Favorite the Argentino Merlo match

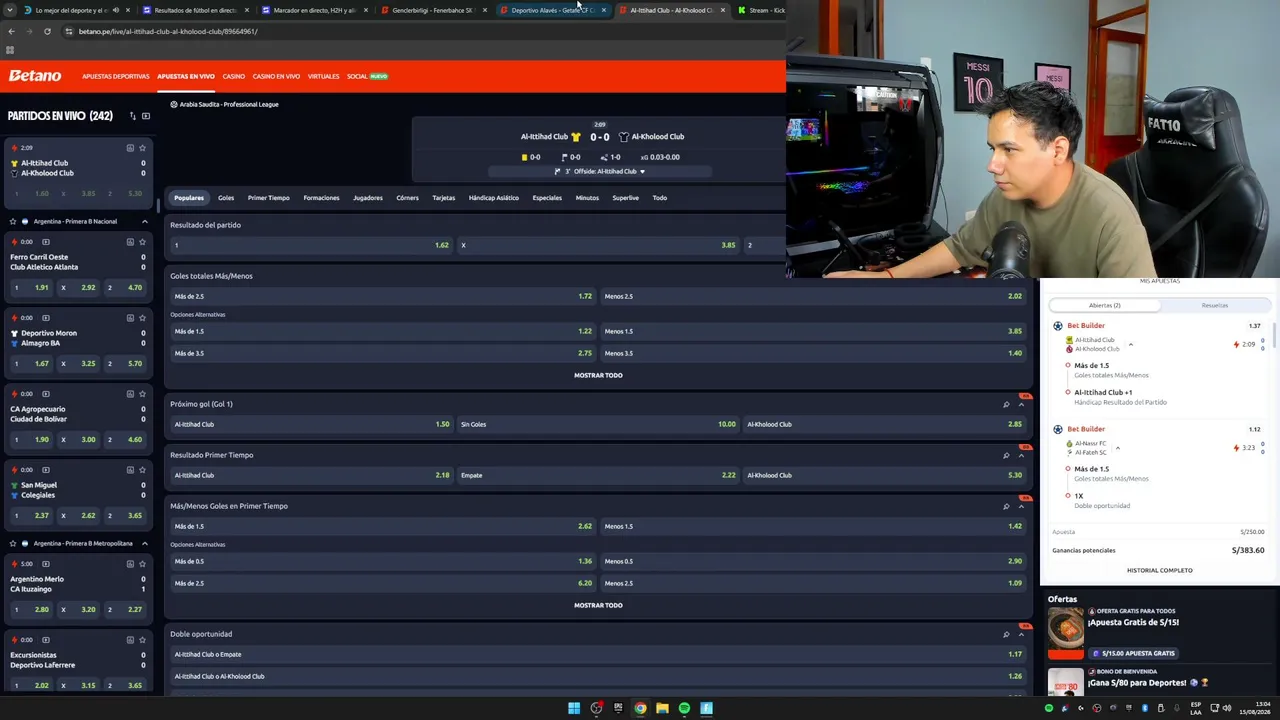point(142,564)
